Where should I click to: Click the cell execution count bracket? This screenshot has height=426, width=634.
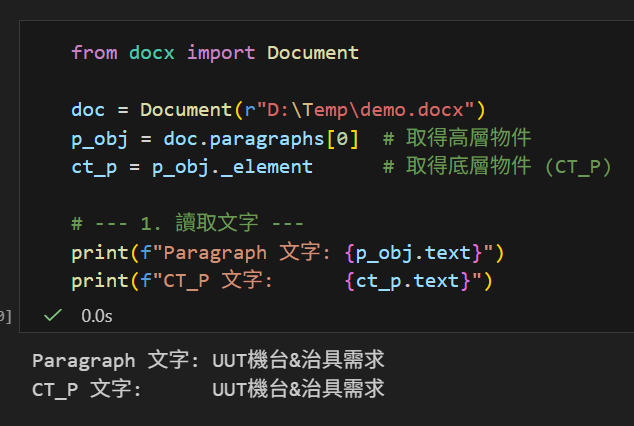6,316
